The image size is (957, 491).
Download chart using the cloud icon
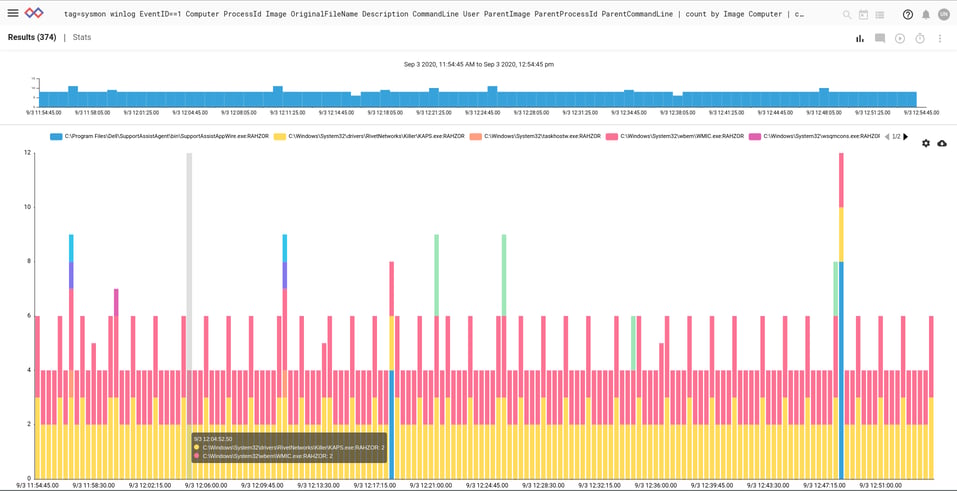click(941, 143)
